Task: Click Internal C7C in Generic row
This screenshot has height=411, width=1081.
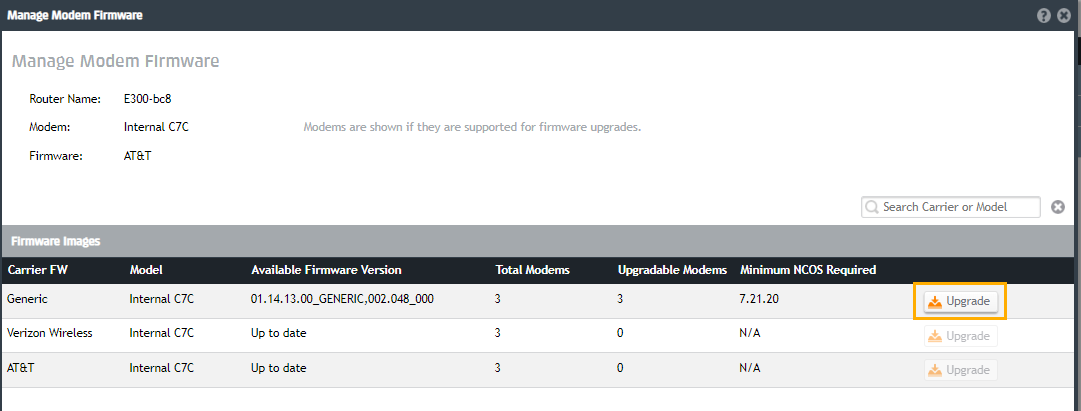Action: 162,299
